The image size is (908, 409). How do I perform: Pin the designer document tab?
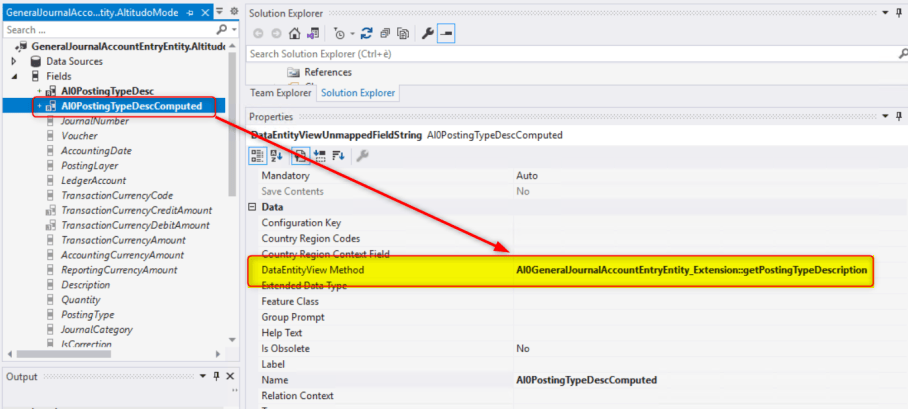(x=191, y=12)
